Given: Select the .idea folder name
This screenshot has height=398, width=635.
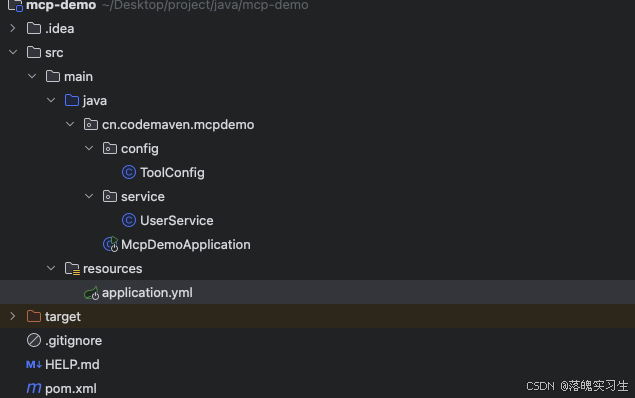Looking at the screenshot, I should point(60,28).
